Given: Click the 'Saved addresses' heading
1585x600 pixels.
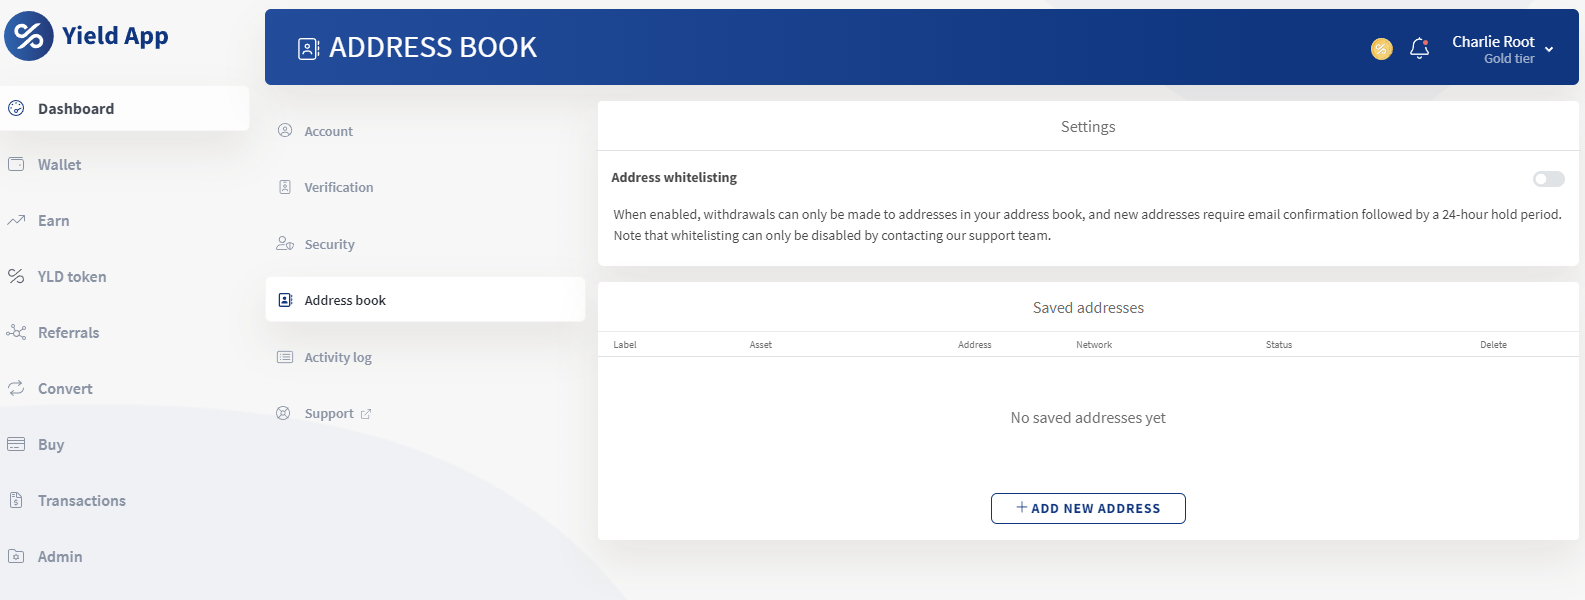Looking at the screenshot, I should point(1088,308).
